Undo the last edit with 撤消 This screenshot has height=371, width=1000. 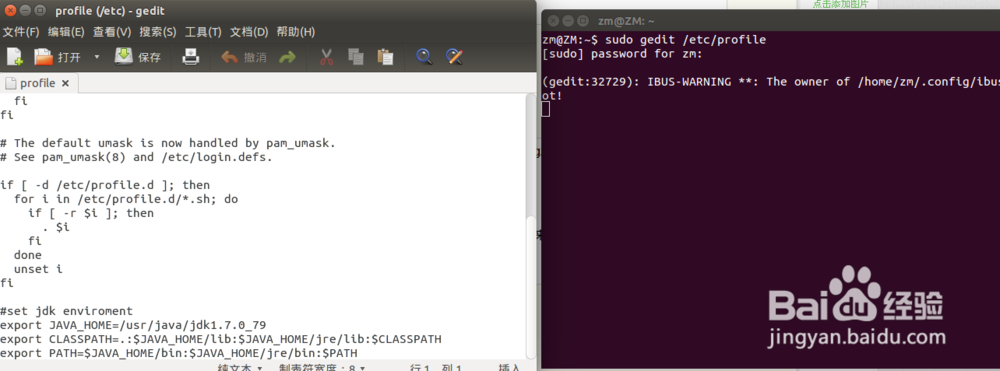point(244,57)
